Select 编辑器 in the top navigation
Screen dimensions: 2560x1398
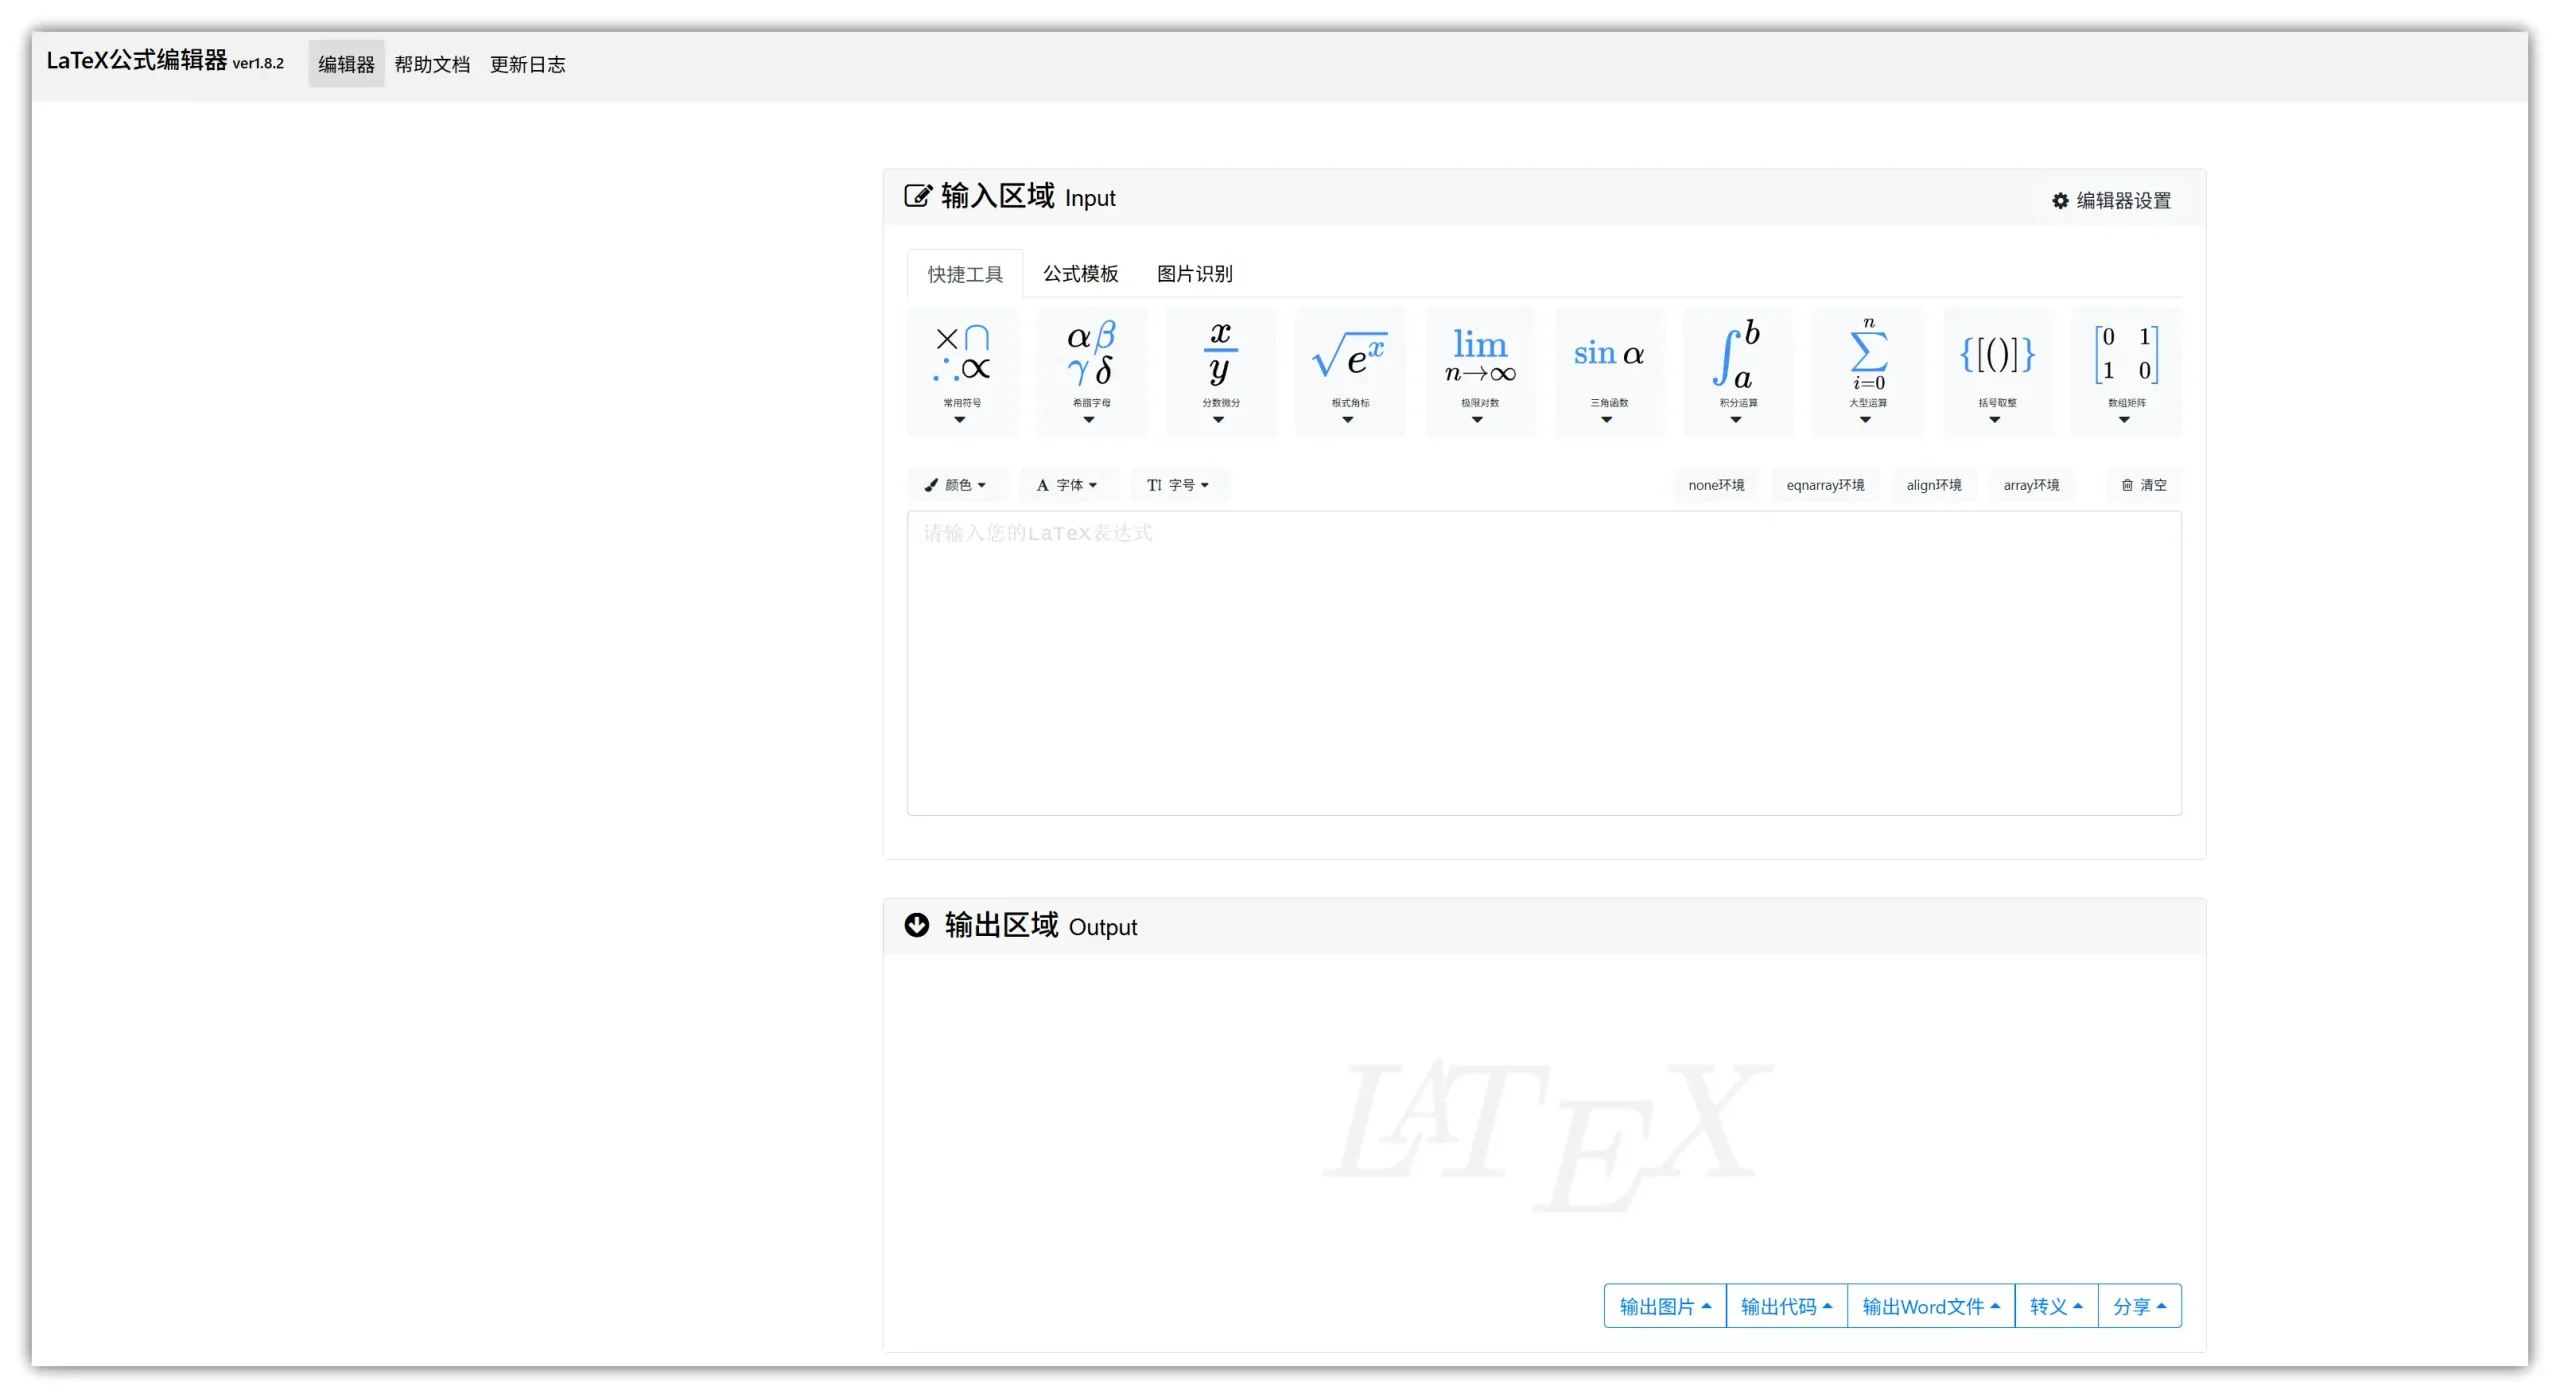346,64
